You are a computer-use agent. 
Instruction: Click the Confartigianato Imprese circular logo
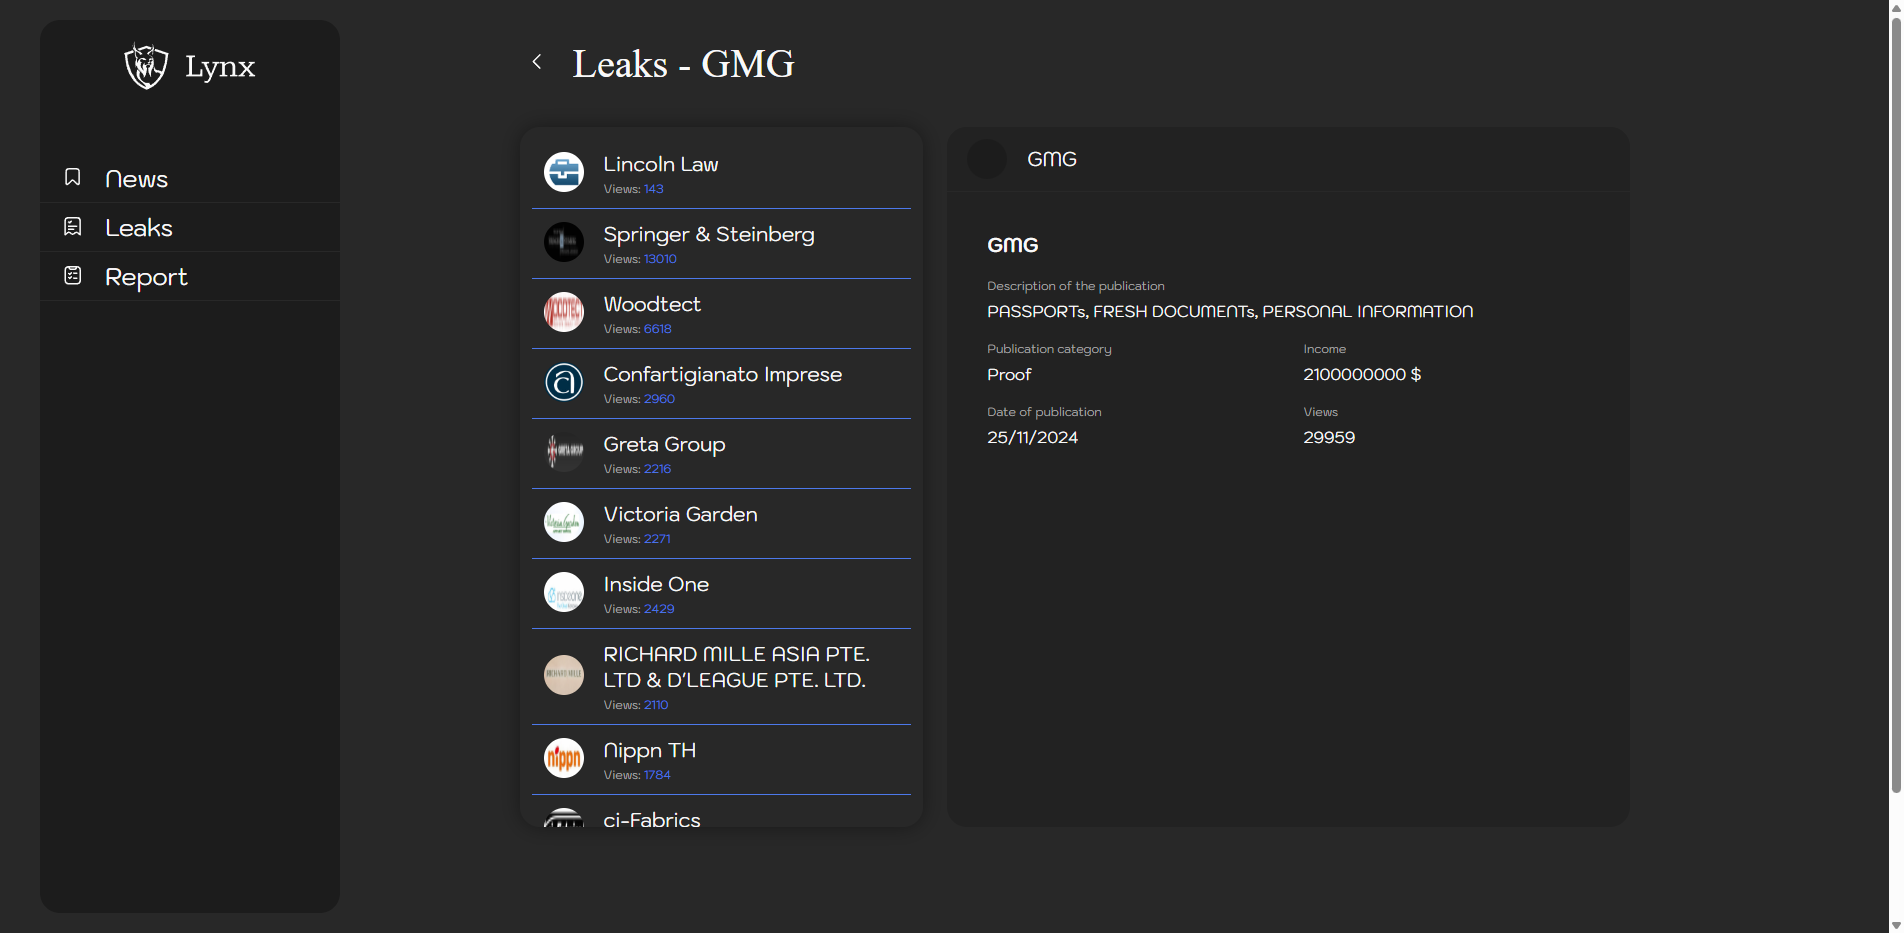pos(564,382)
